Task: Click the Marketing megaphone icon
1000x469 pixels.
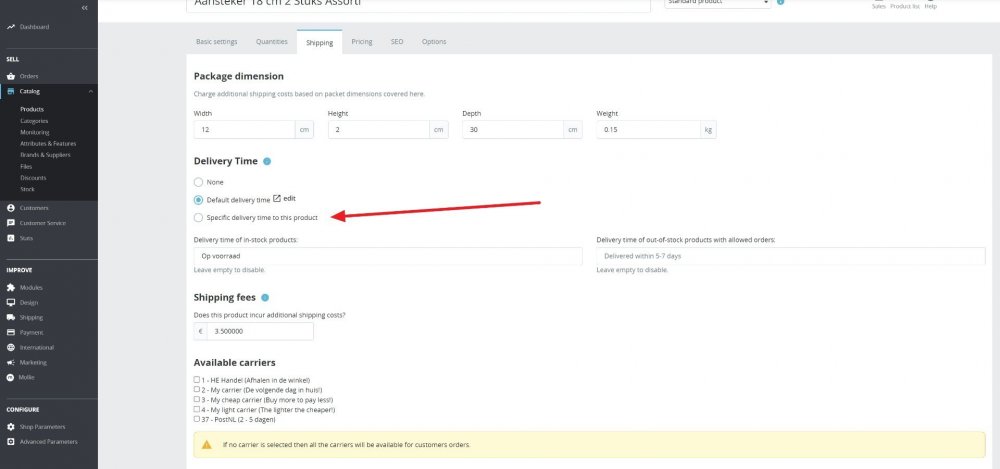Action: point(10,362)
